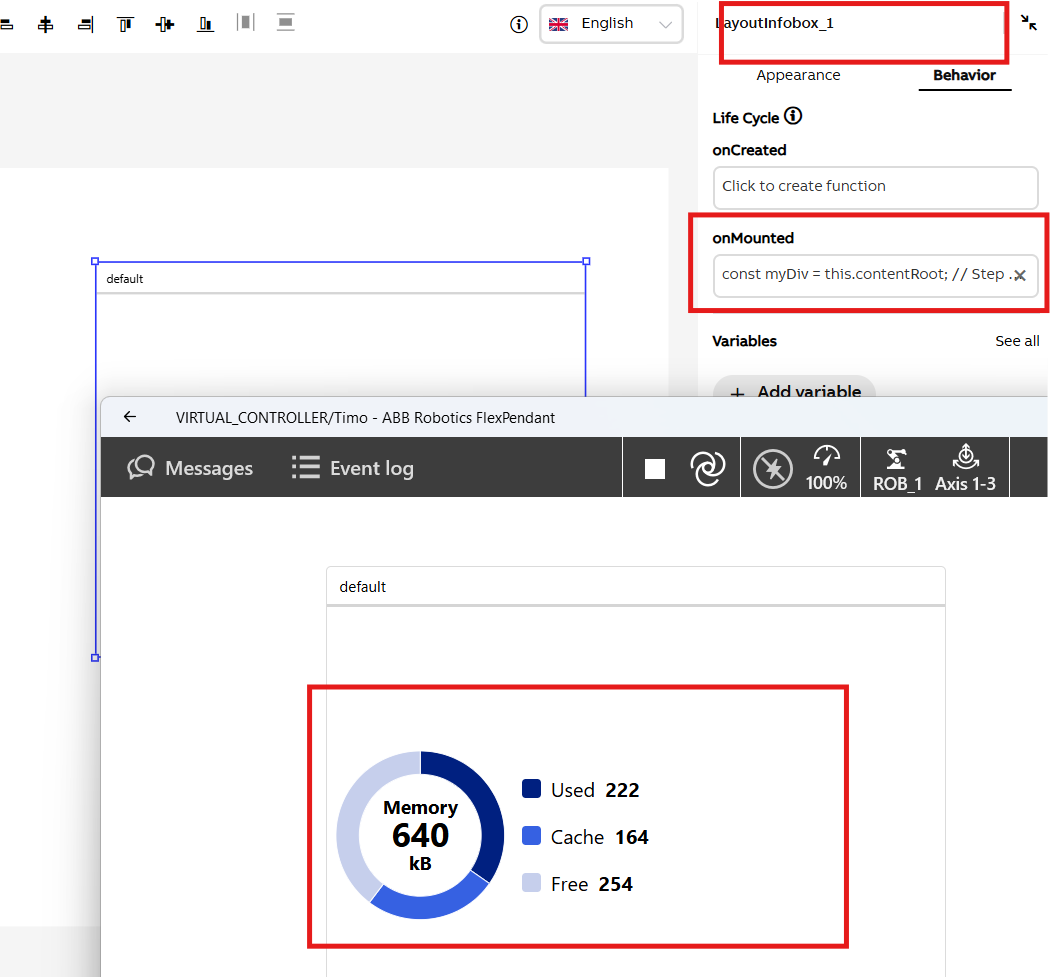Click the See all variables link
Image resolution: width=1050 pixels, height=977 pixels.
tap(1016, 341)
